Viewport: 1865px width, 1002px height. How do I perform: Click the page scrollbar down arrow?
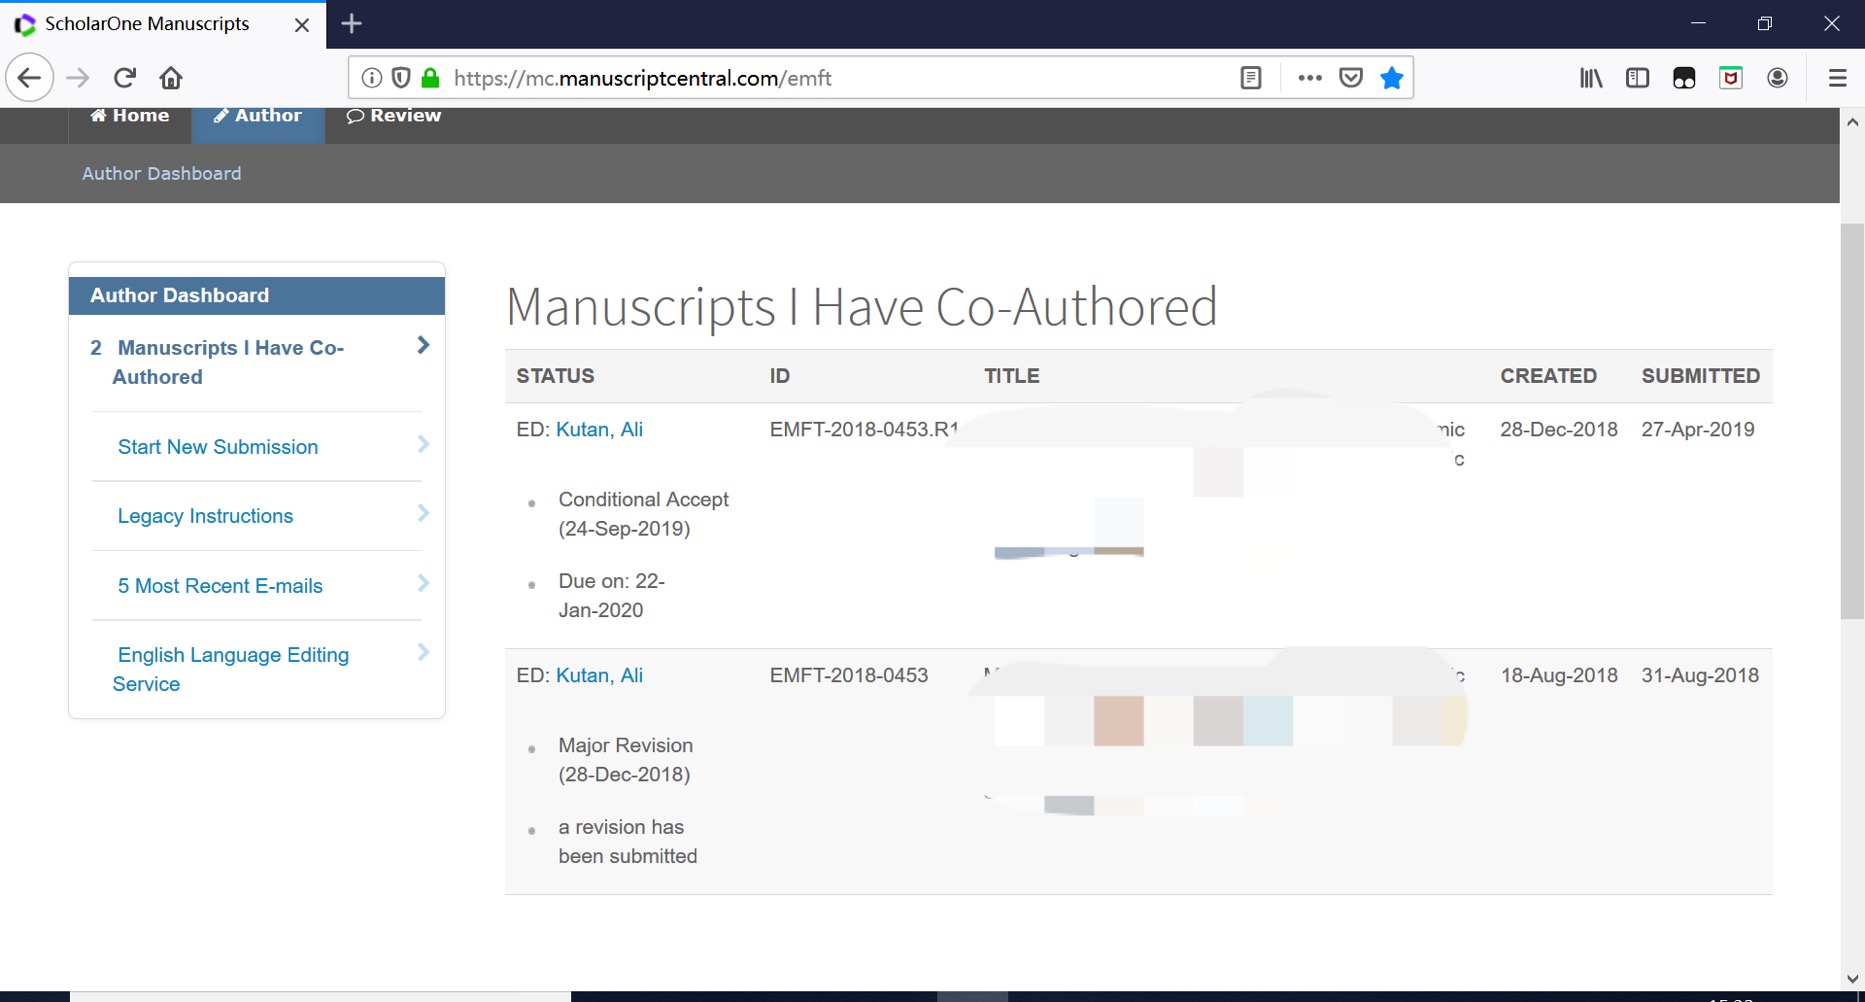[1852, 979]
